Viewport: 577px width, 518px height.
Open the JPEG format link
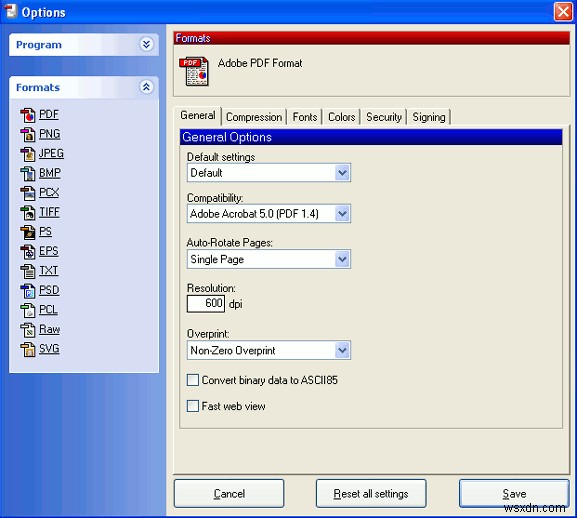coord(51,153)
